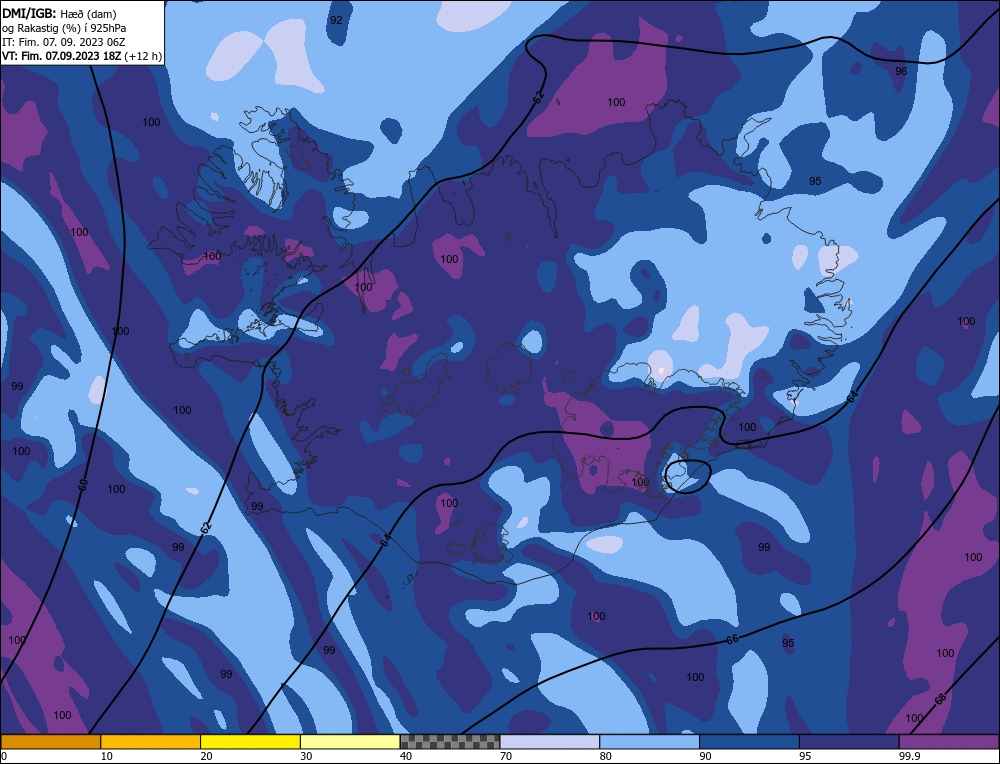Image resolution: width=1000 pixels, height=764 pixels.
Task: Click the '60' contour line label
Action: tap(83, 485)
